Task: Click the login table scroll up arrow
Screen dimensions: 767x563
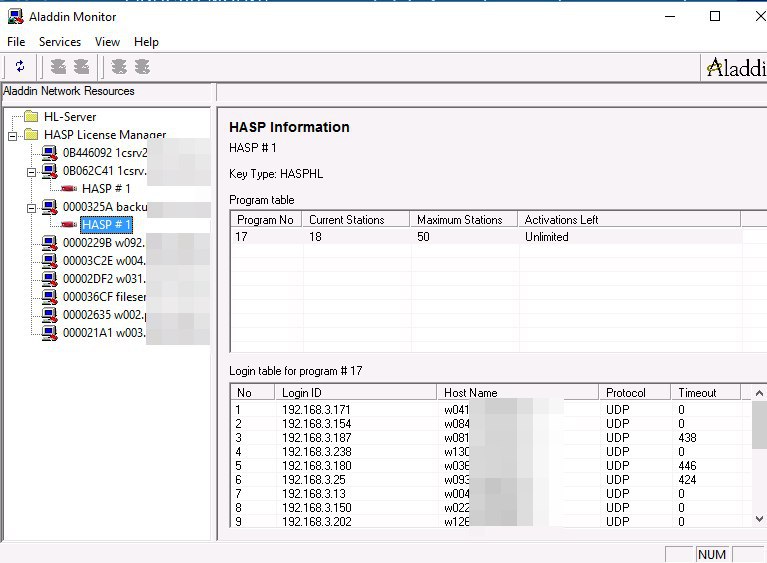Action: 759,393
